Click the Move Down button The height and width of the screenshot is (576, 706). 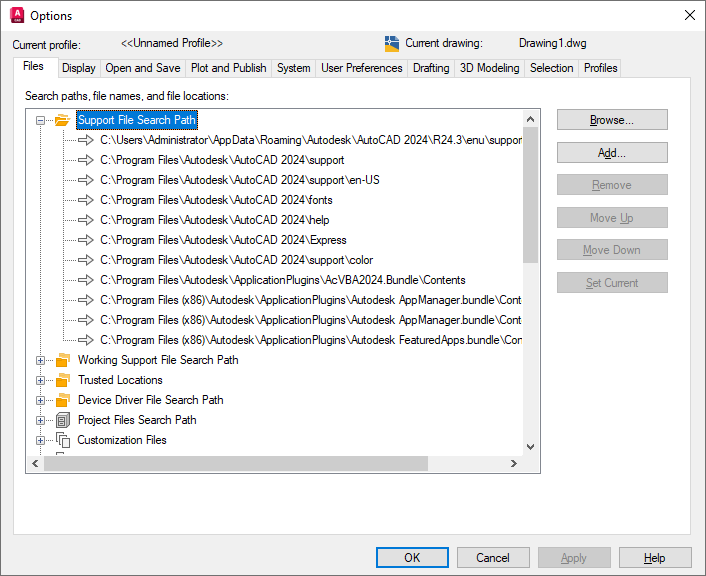[x=612, y=249]
